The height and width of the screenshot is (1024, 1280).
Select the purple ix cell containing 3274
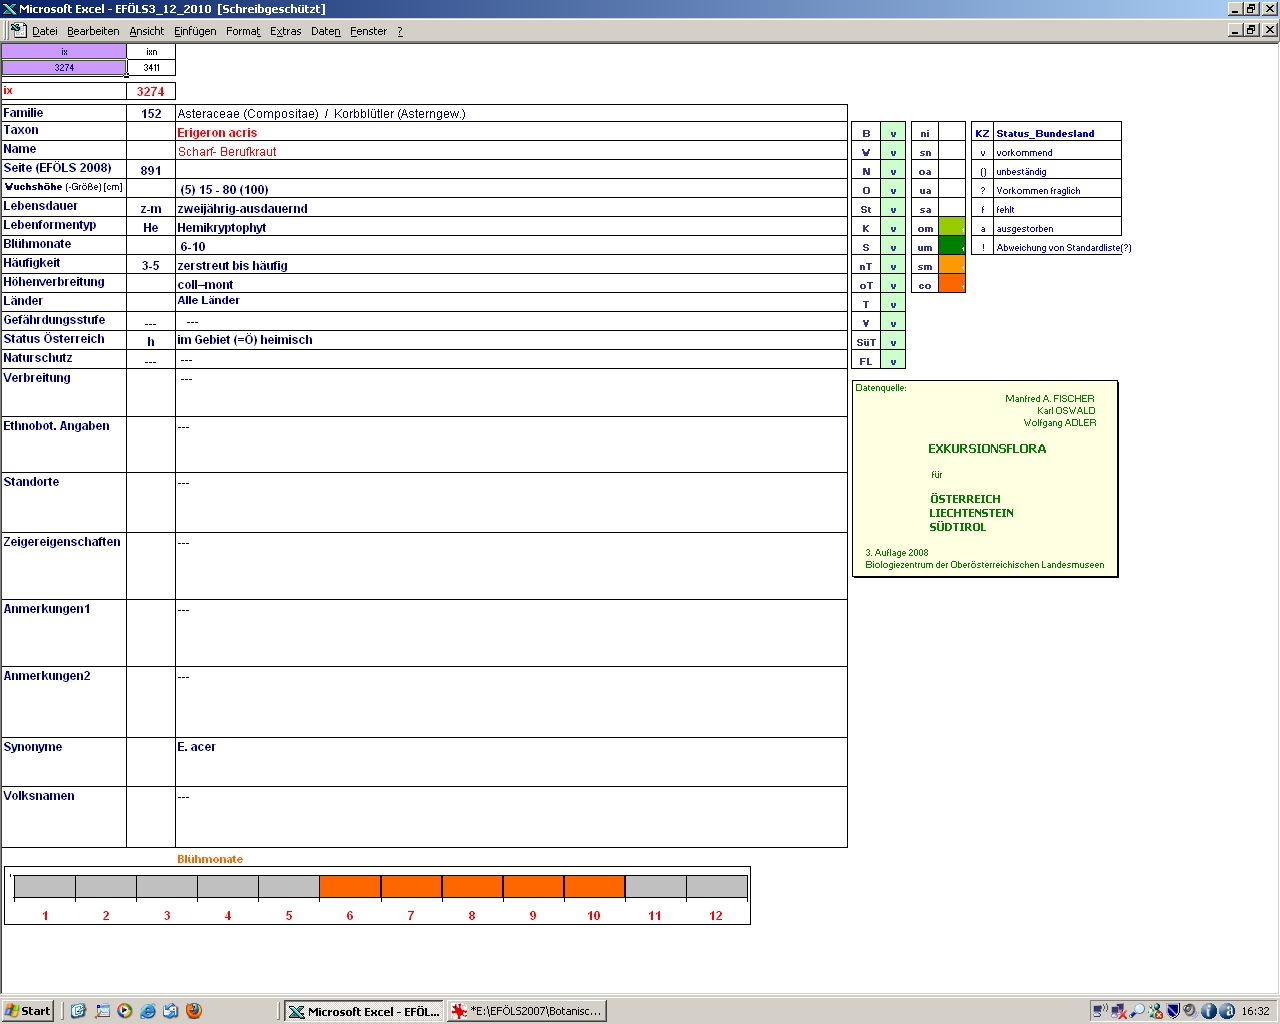(x=64, y=68)
